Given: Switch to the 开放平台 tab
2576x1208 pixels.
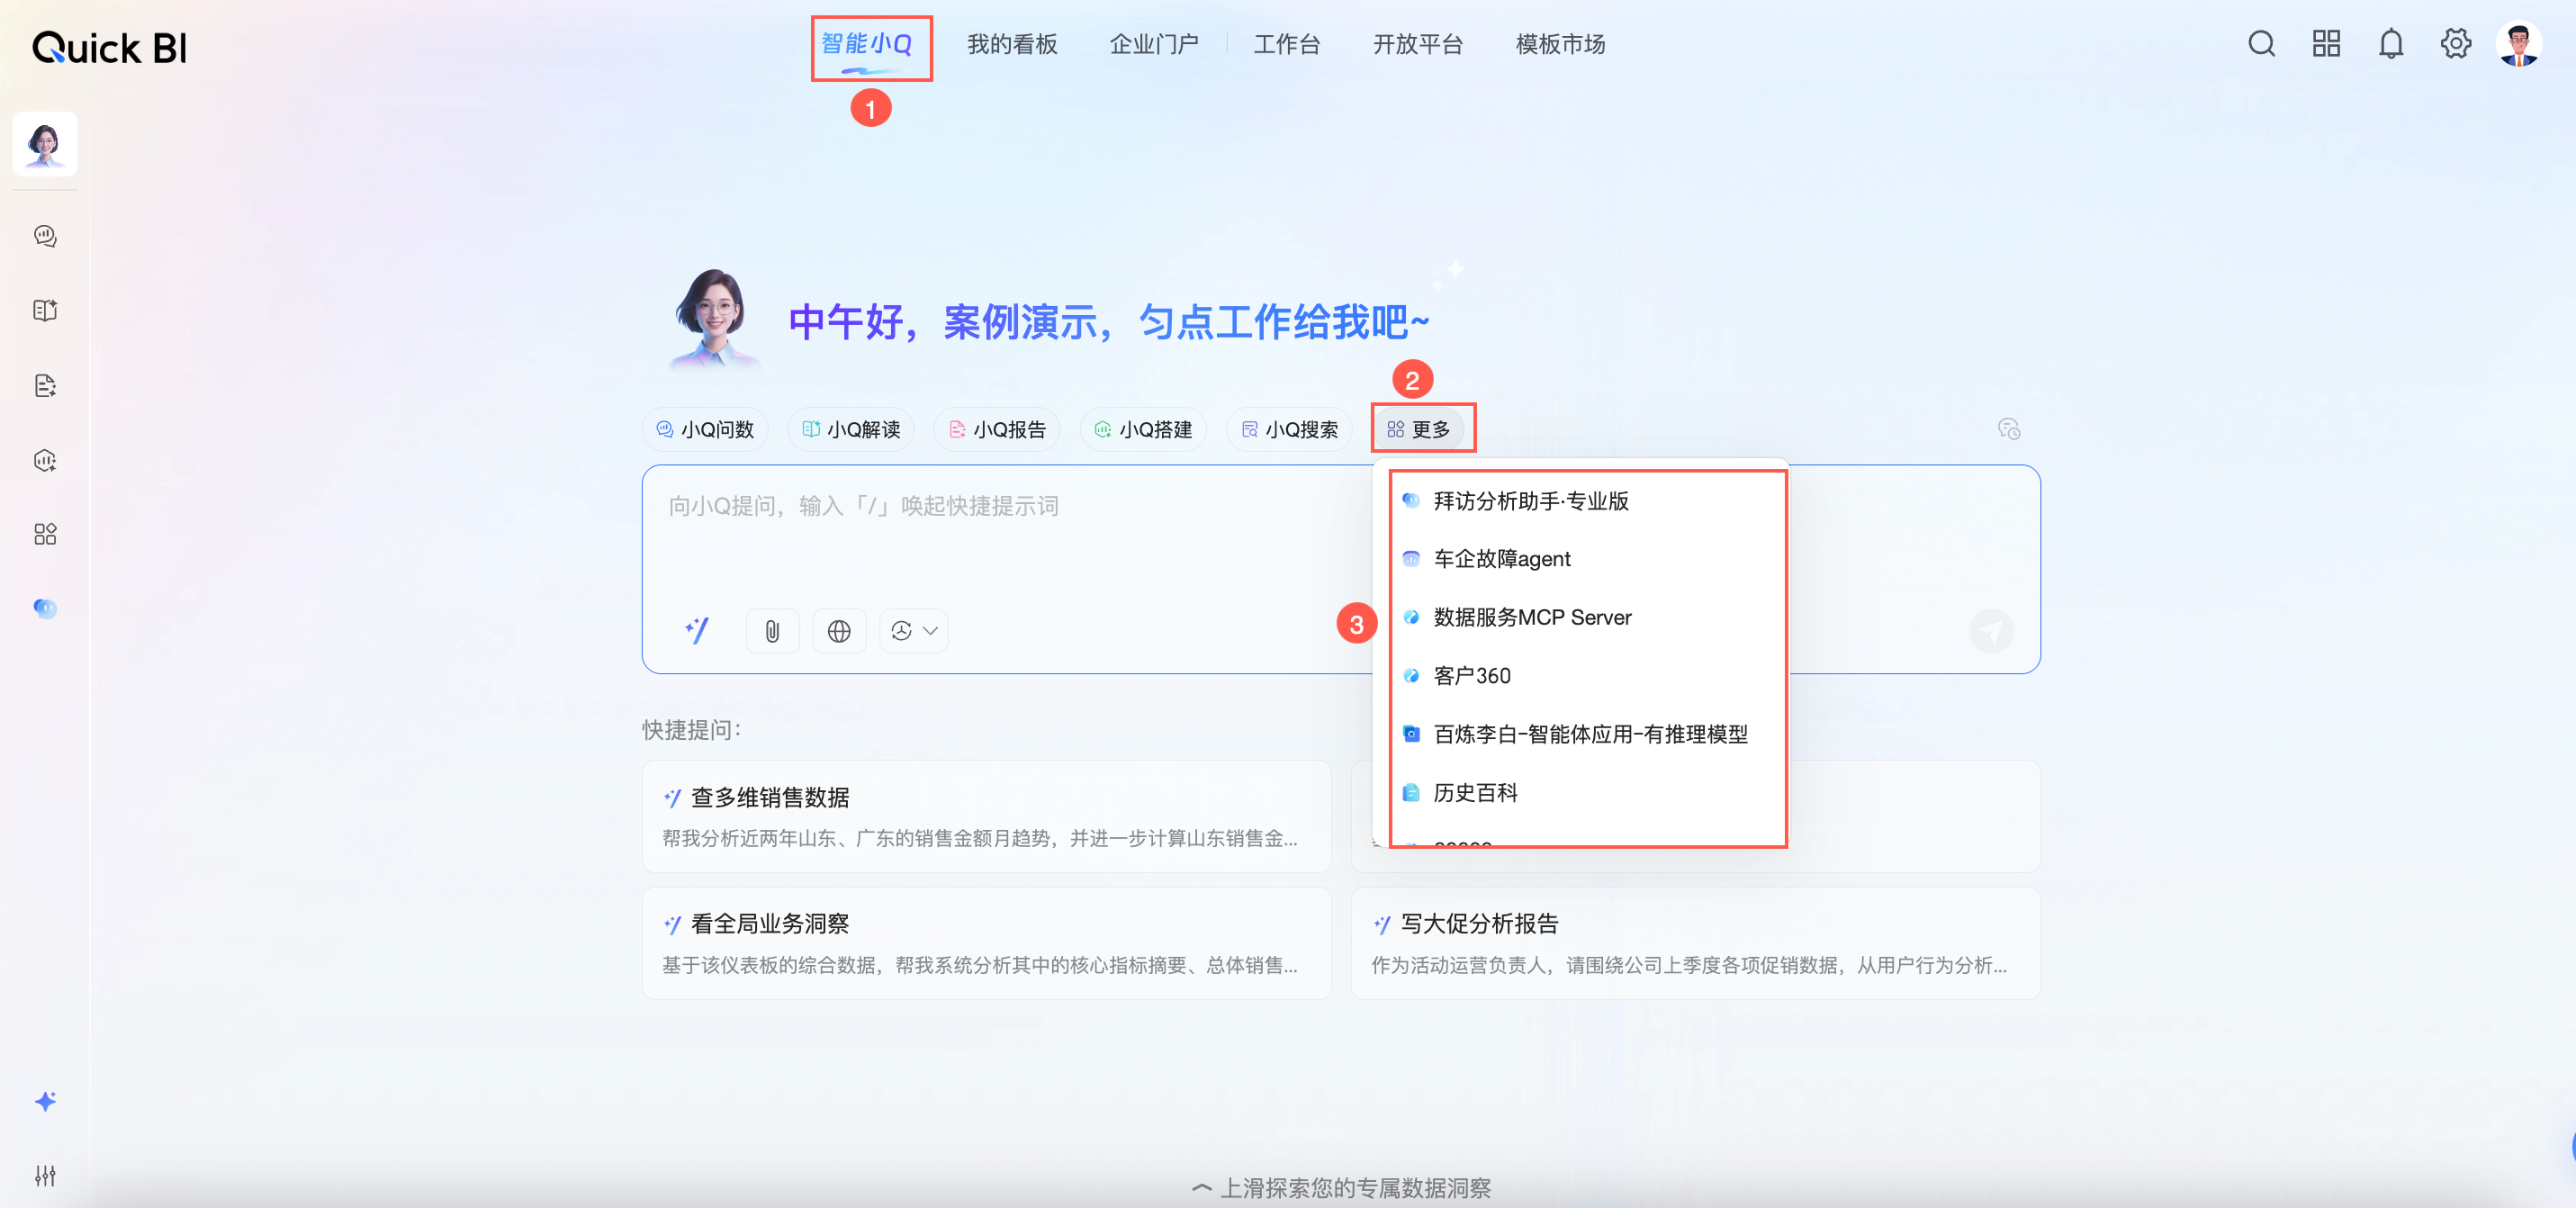Looking at the screenshot, I should (1418, 44).
